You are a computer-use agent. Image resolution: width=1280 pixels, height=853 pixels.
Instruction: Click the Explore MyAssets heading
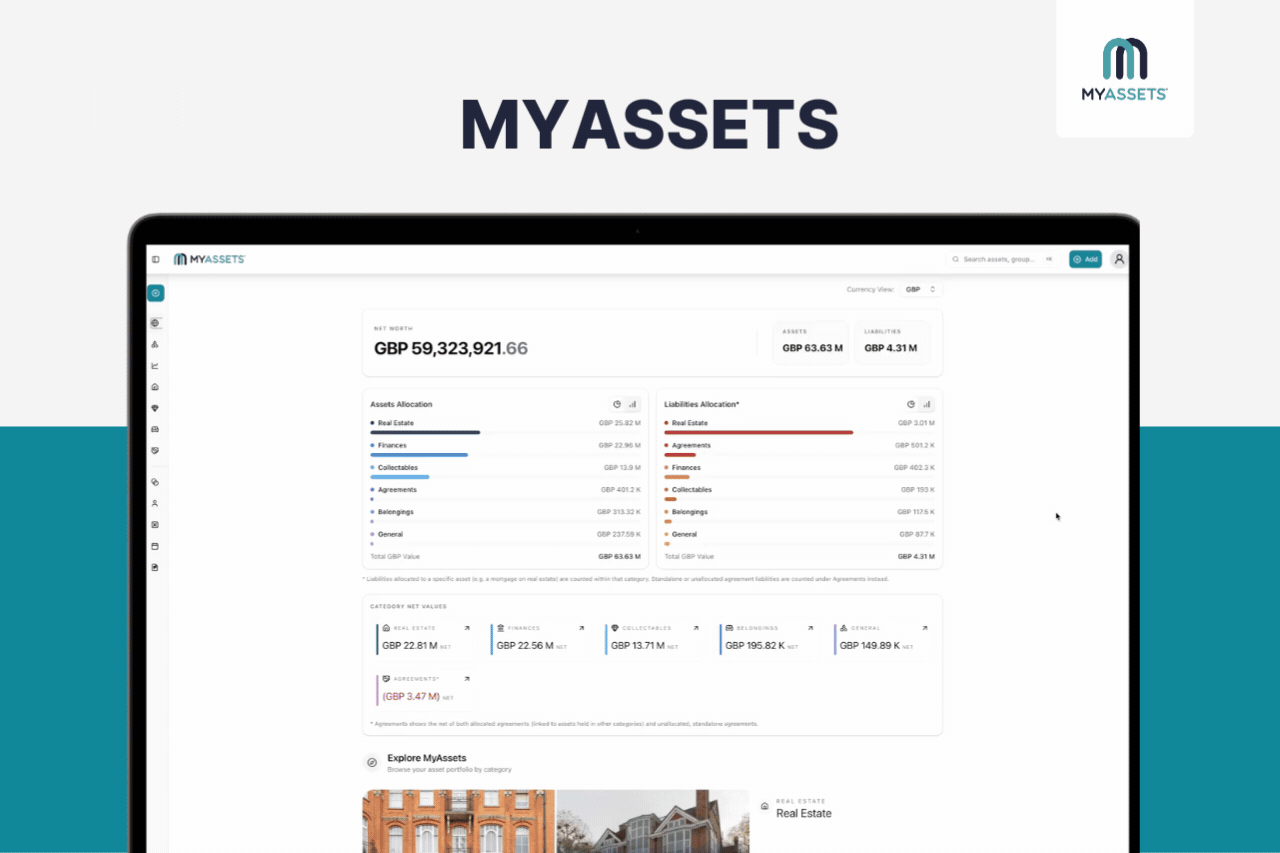click(x=427, y=758)
